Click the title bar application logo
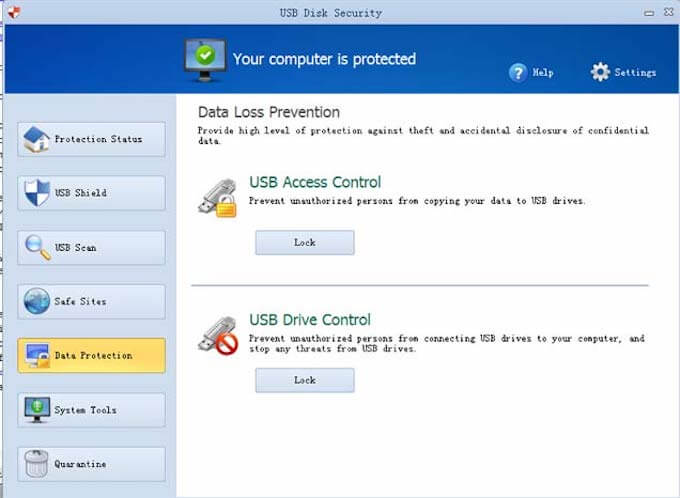The width and height of the screenshot is (680, 498). coord(15,11)
